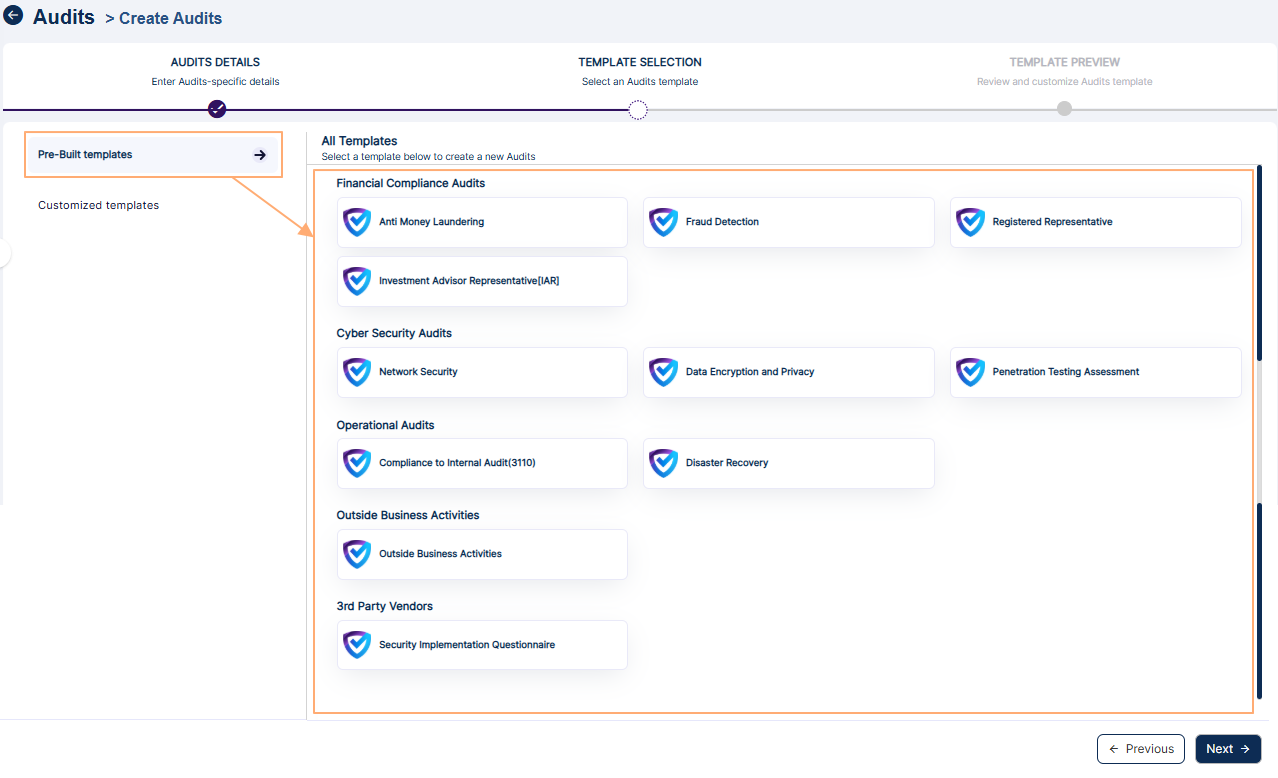The image size is (1278, 778).
Task: Click the shield icon on Security Implementation Questionnaire
Action: 357,644
